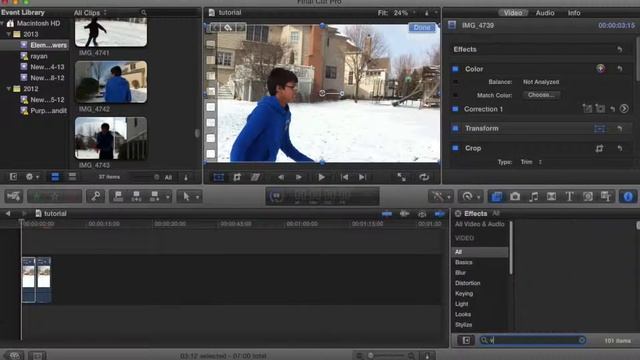Open the Color Board arrow for Correction 1
Screen dimensions: 640x360
pos(624,109)
